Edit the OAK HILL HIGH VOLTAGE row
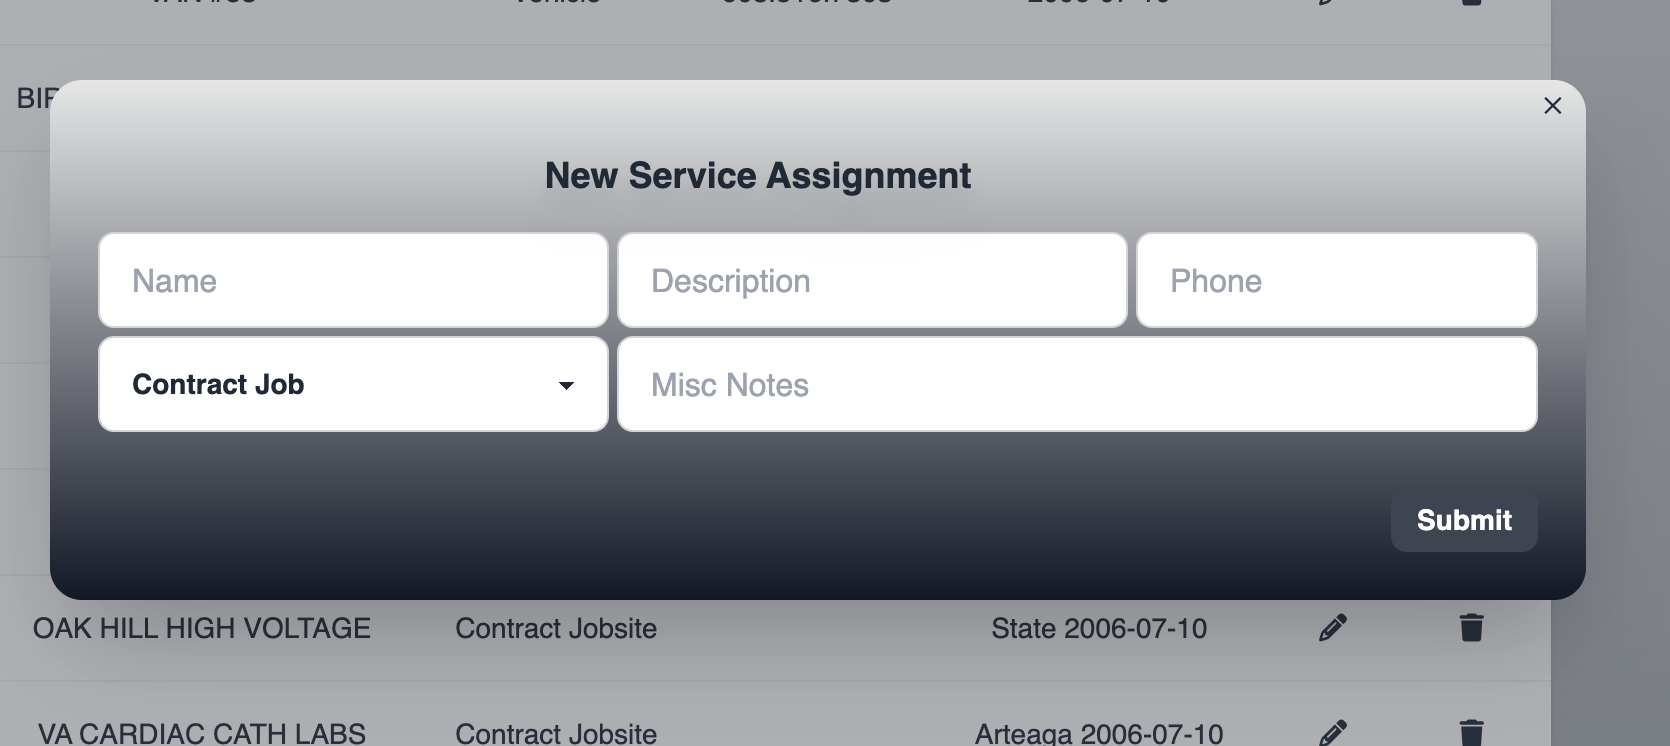The width and height of the screenshot is (1670, 746). 1332,628
